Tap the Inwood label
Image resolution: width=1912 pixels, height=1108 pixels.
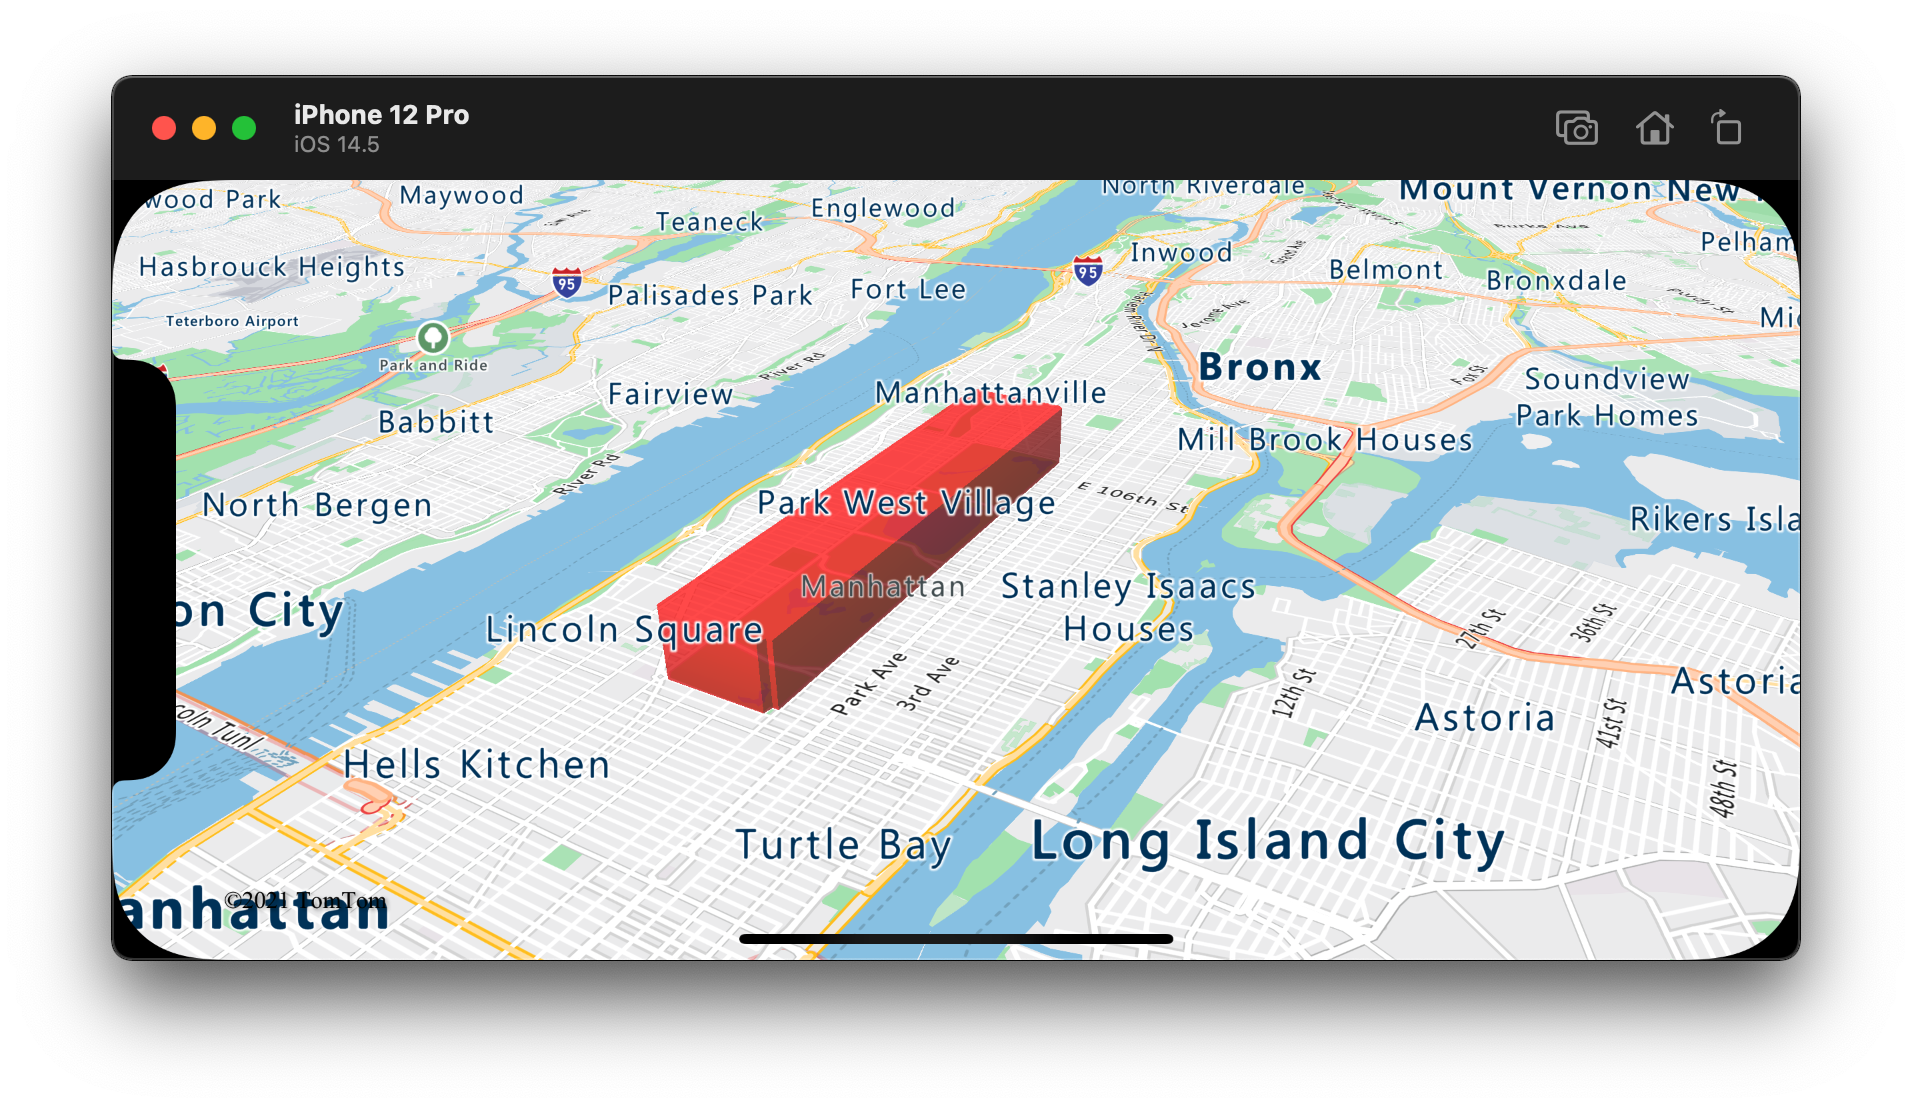[x=1181, y=253]
